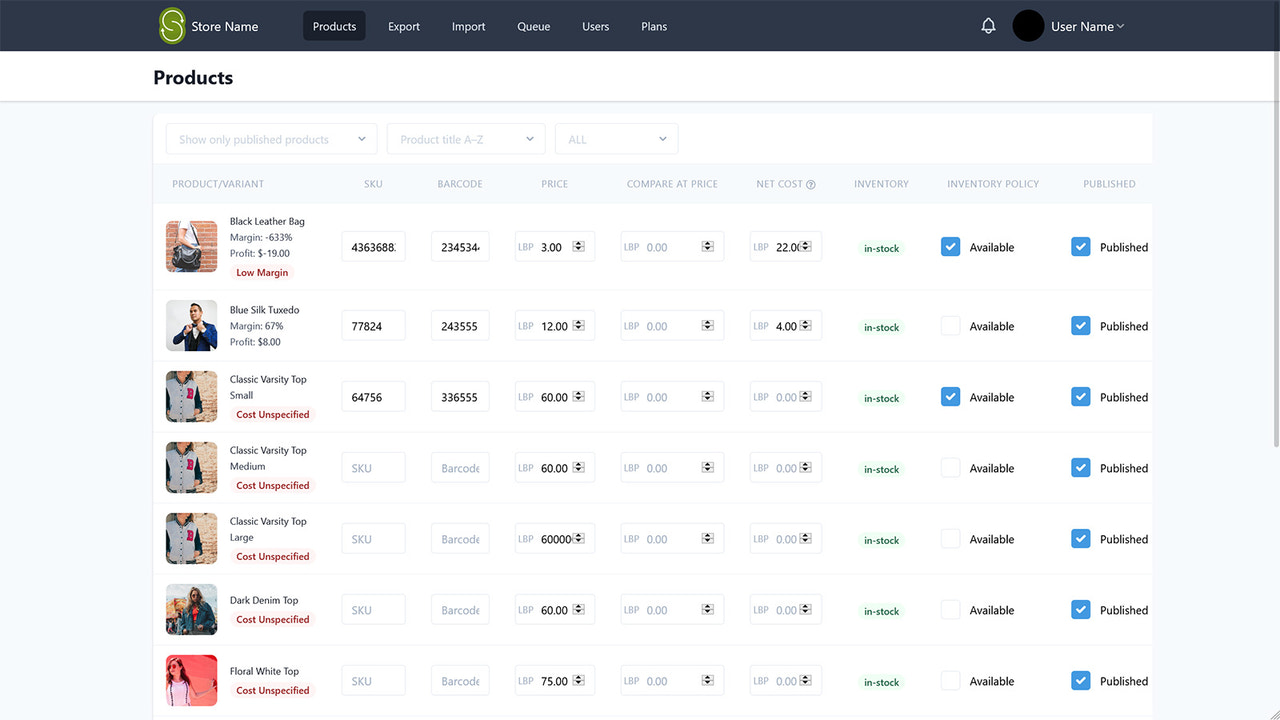Click the Net Cost info tooltip icon
1280x720 pixels.
coord(809,184)
